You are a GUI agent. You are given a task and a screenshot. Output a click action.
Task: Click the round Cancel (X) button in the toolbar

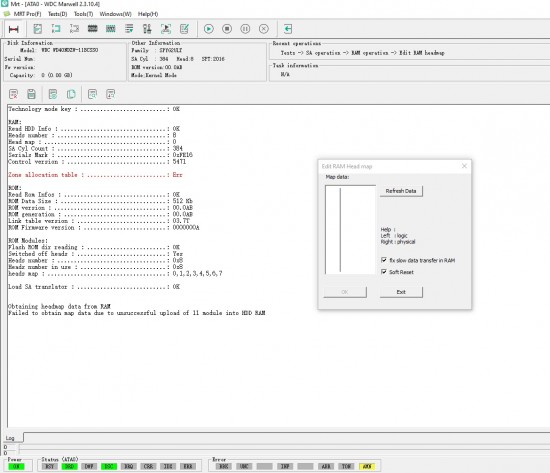(264, 29)
